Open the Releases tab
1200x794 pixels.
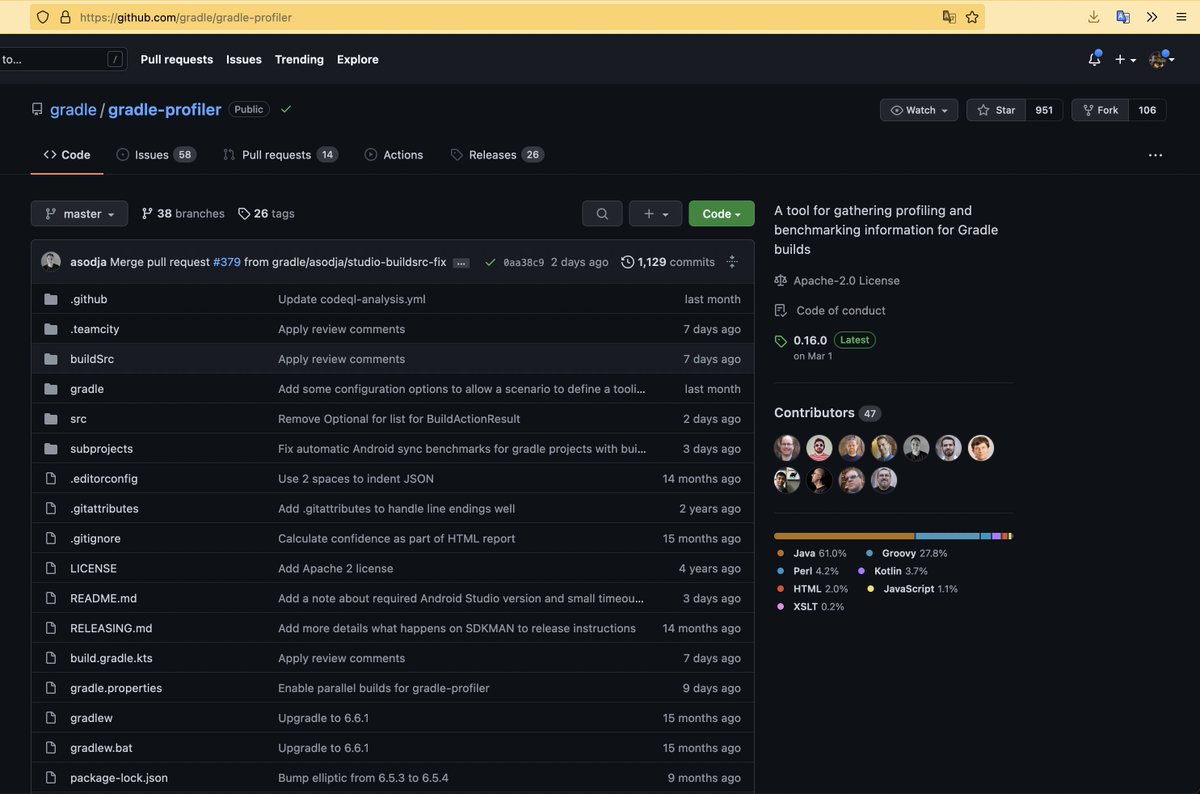tap(496, 155)
